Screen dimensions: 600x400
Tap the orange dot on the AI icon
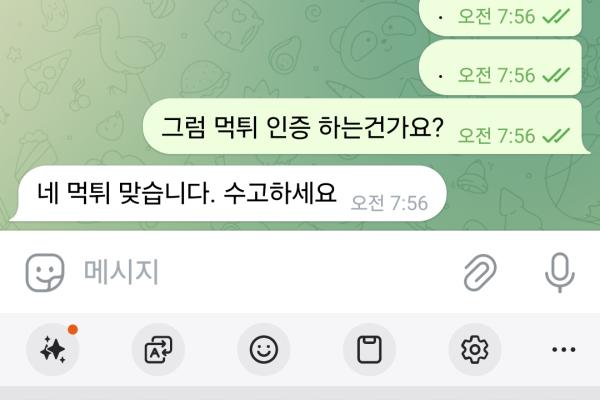coord(73,330)
